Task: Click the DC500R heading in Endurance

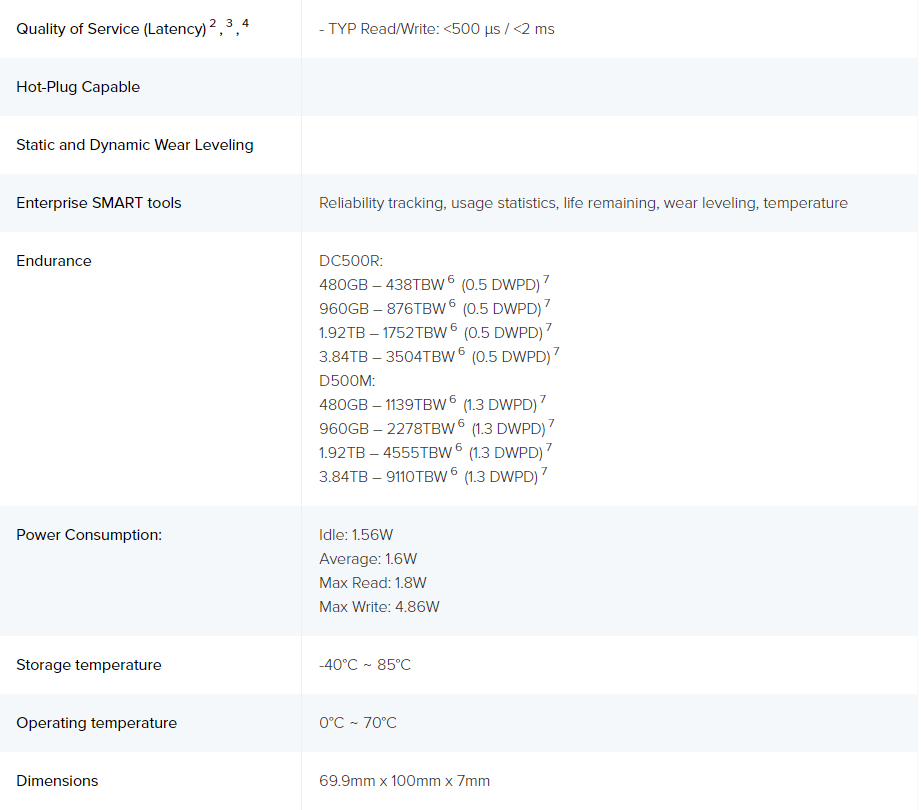Action: [x=351, y=261]
